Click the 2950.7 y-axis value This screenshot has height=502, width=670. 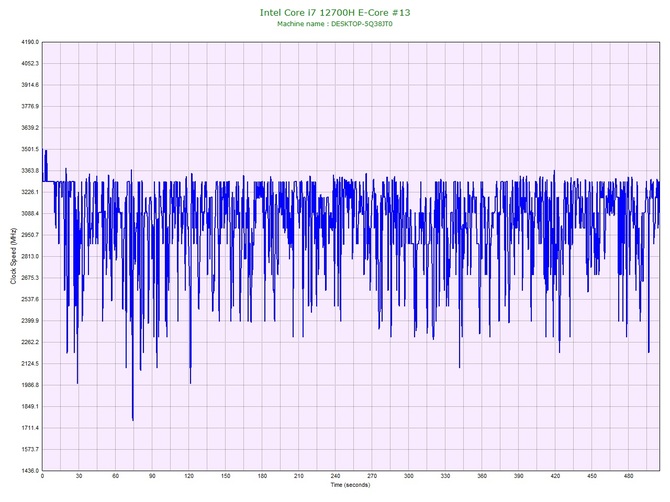point(30,235)
